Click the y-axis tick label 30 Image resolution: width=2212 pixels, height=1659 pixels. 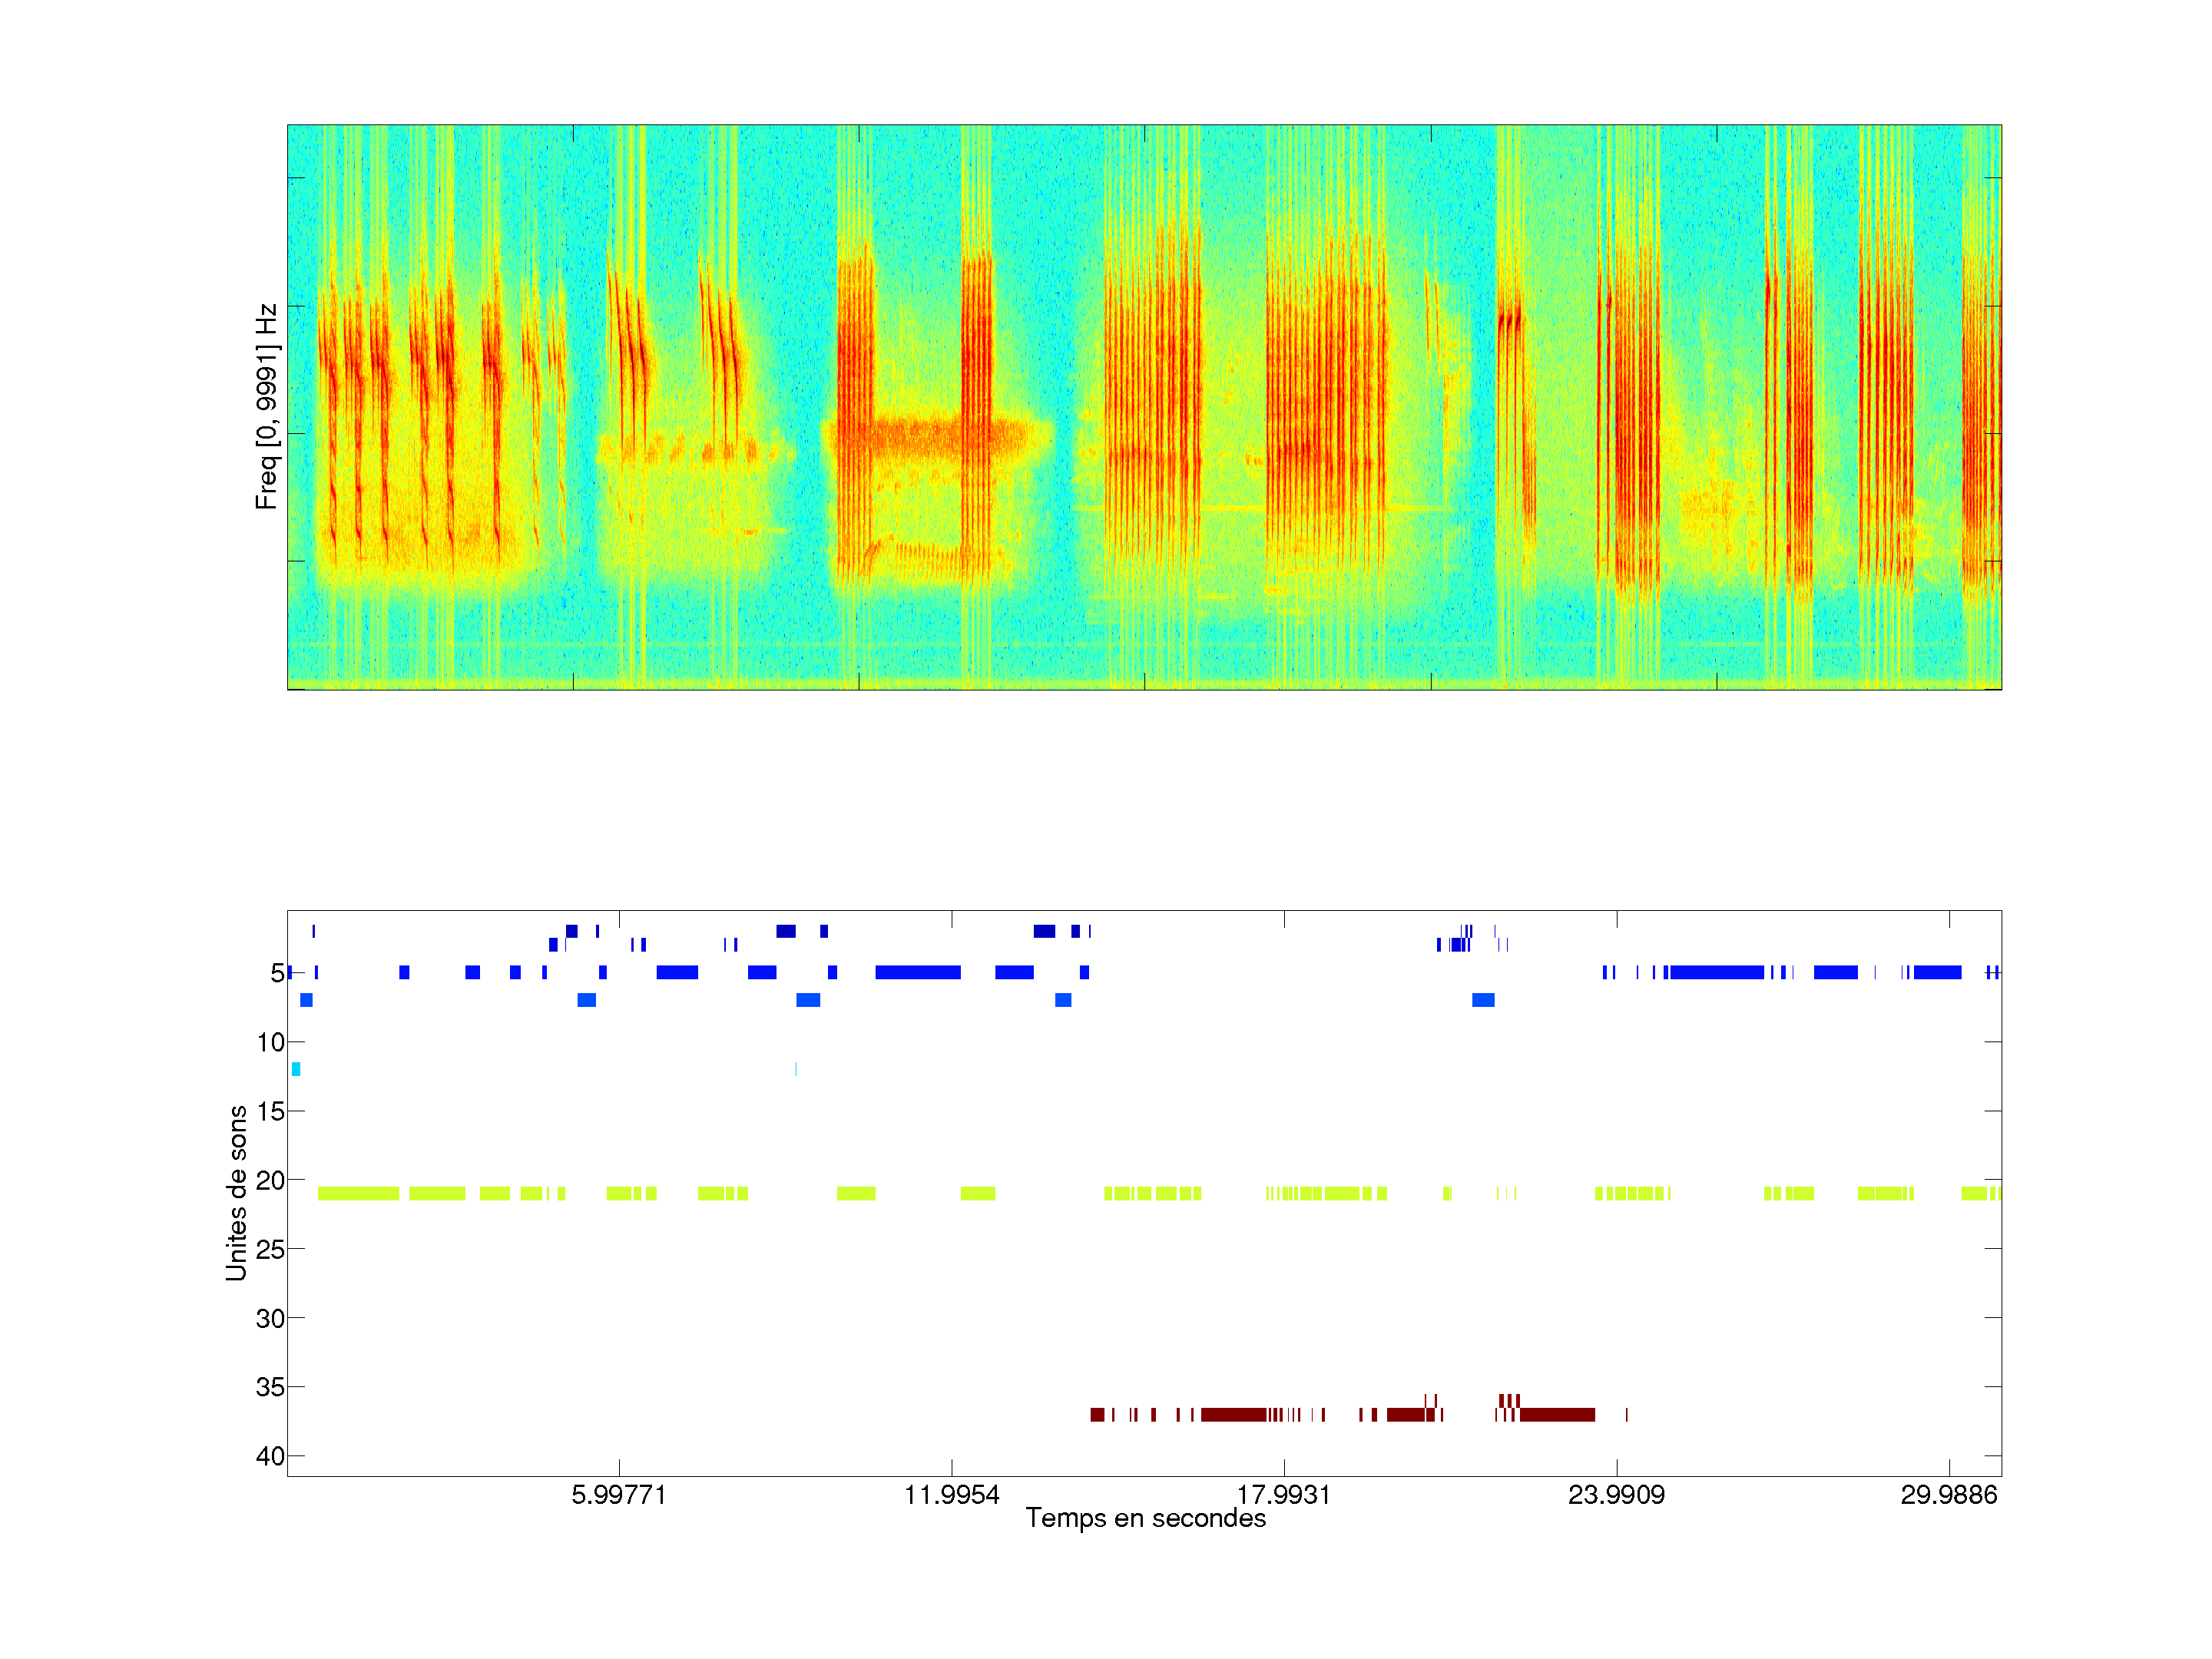coord(270,1318)
